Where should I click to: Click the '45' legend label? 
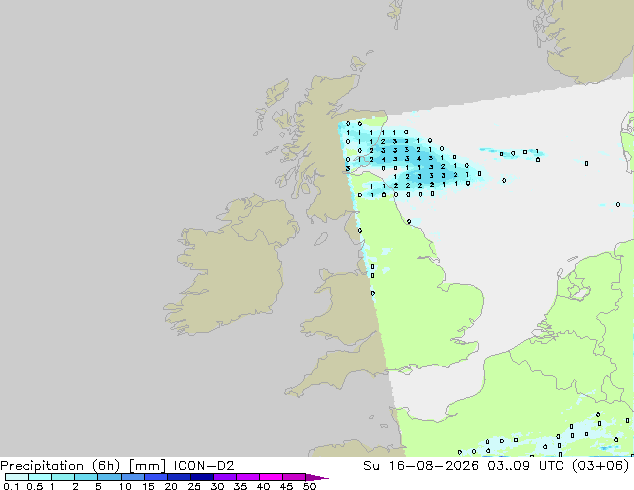286,486
